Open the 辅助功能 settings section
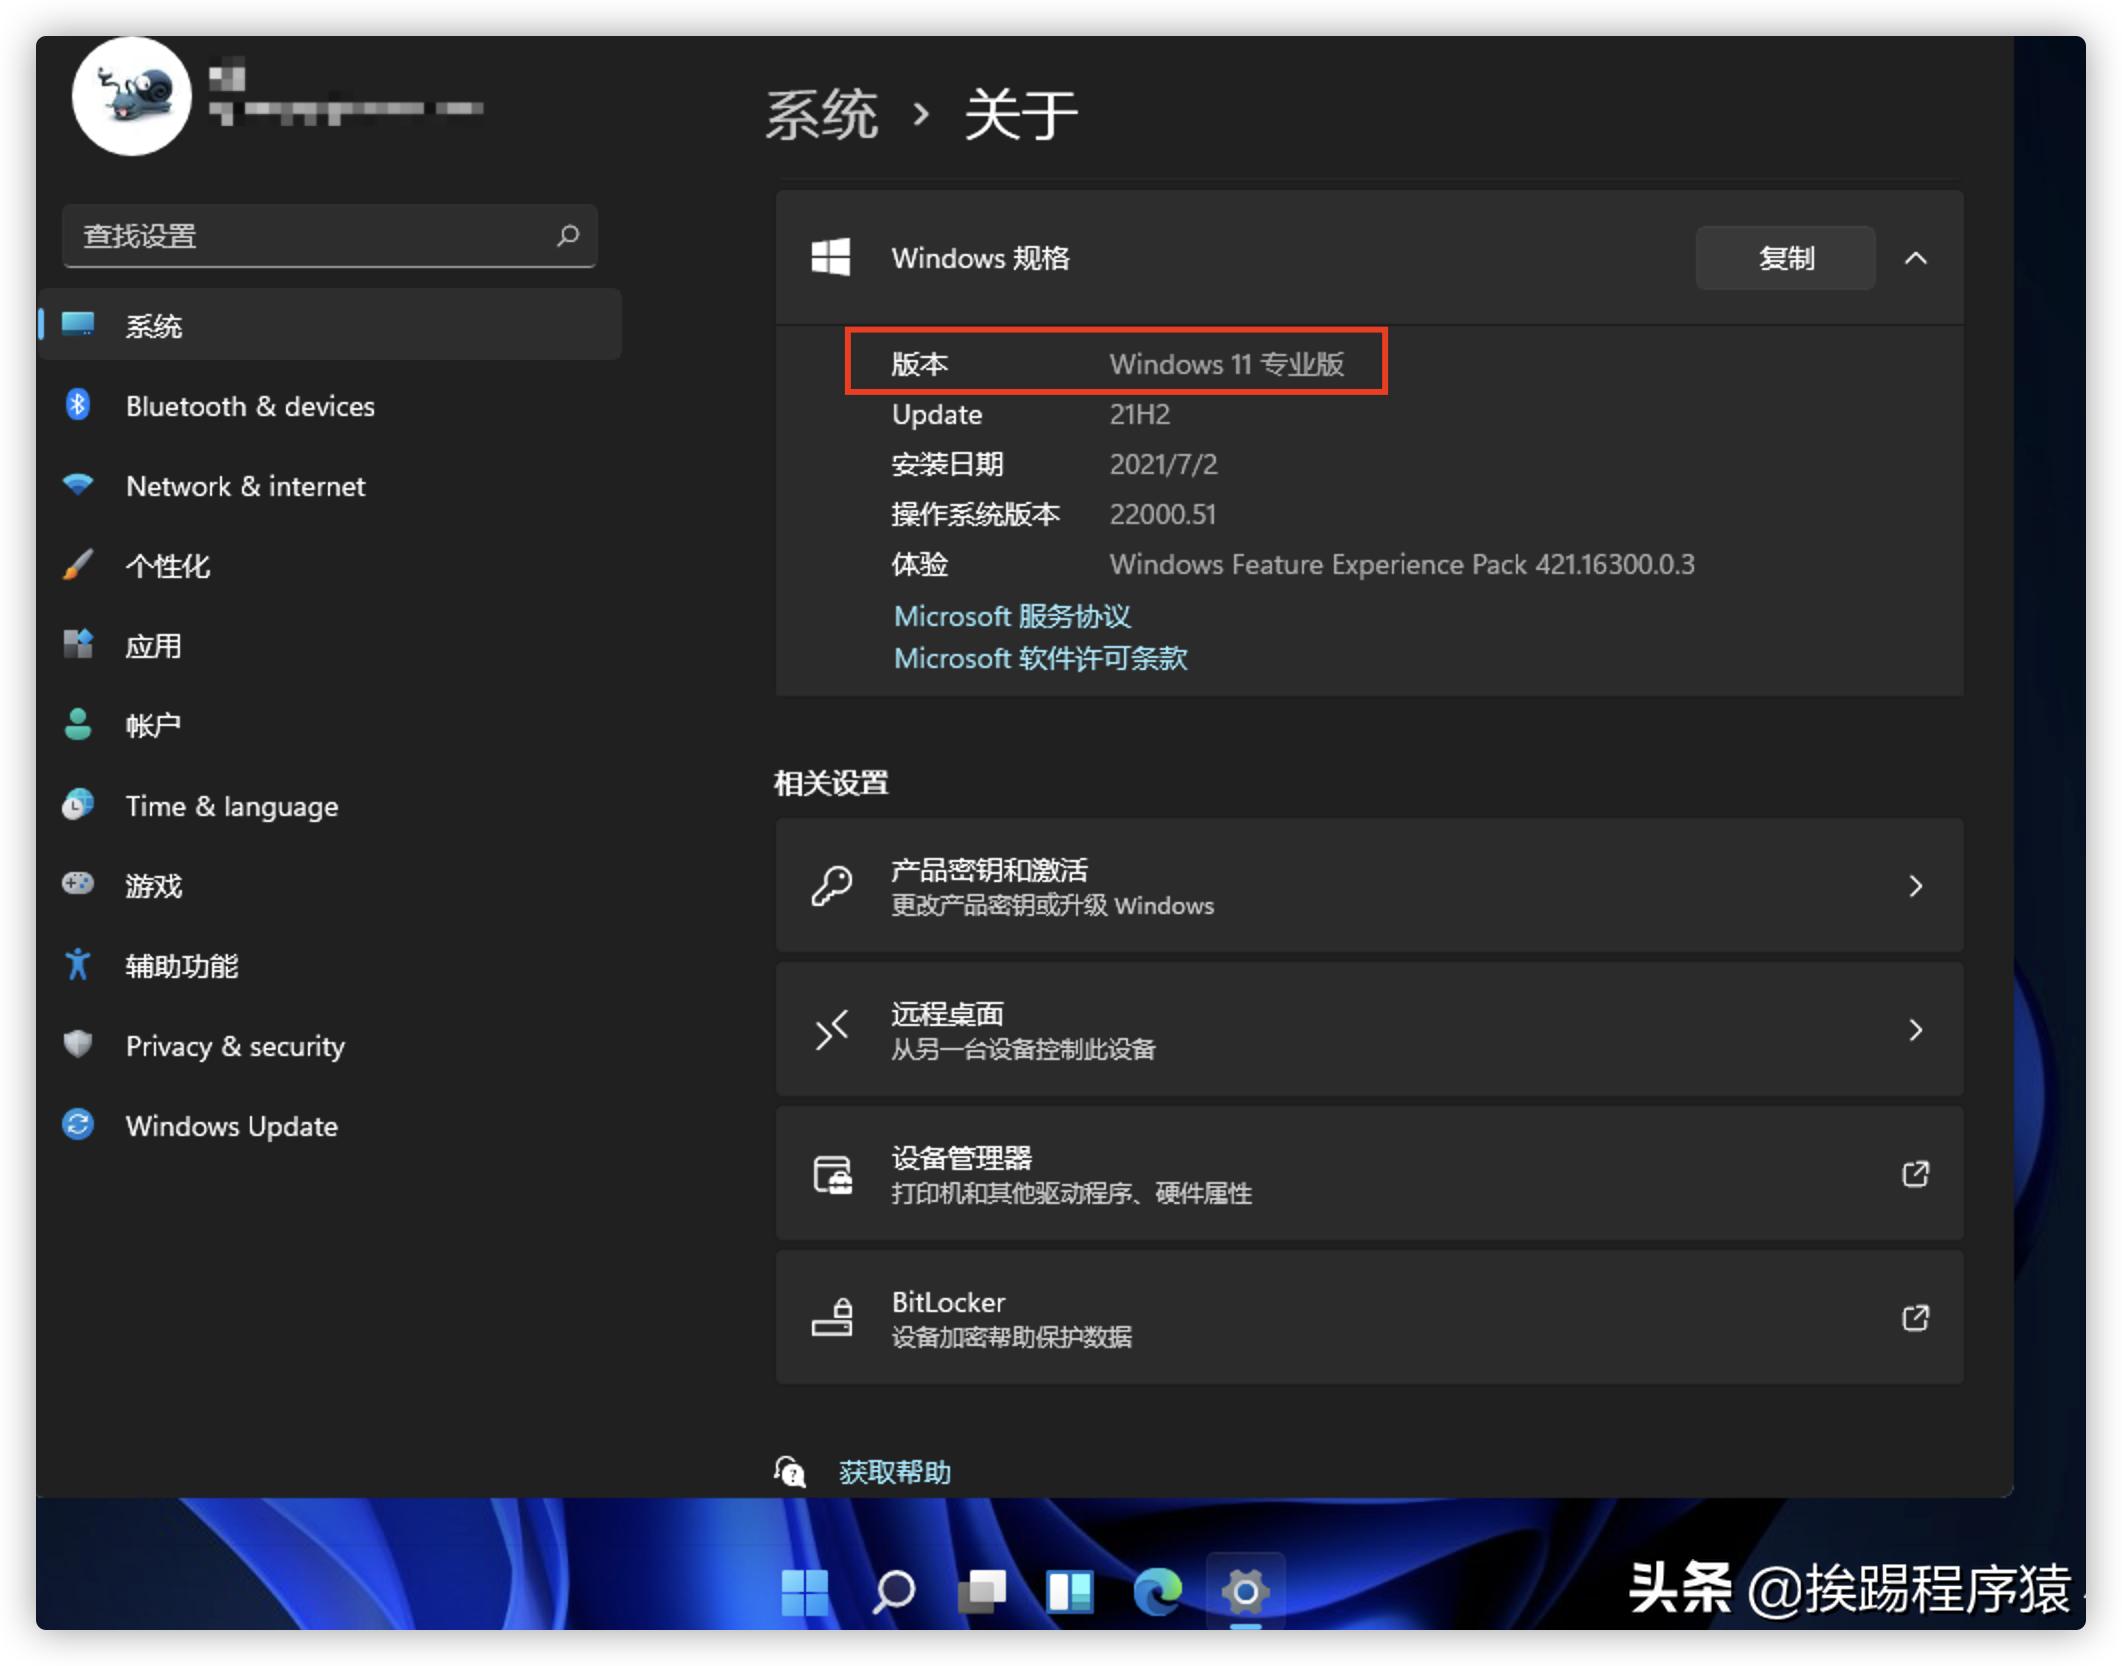The height and width of the screenshot is (1666, 2122). 182,966
